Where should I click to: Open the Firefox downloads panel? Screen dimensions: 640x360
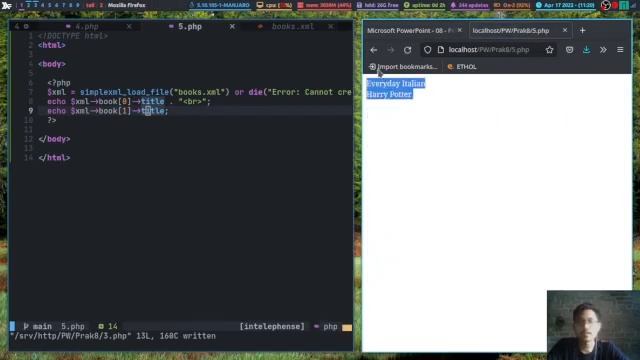587,50
